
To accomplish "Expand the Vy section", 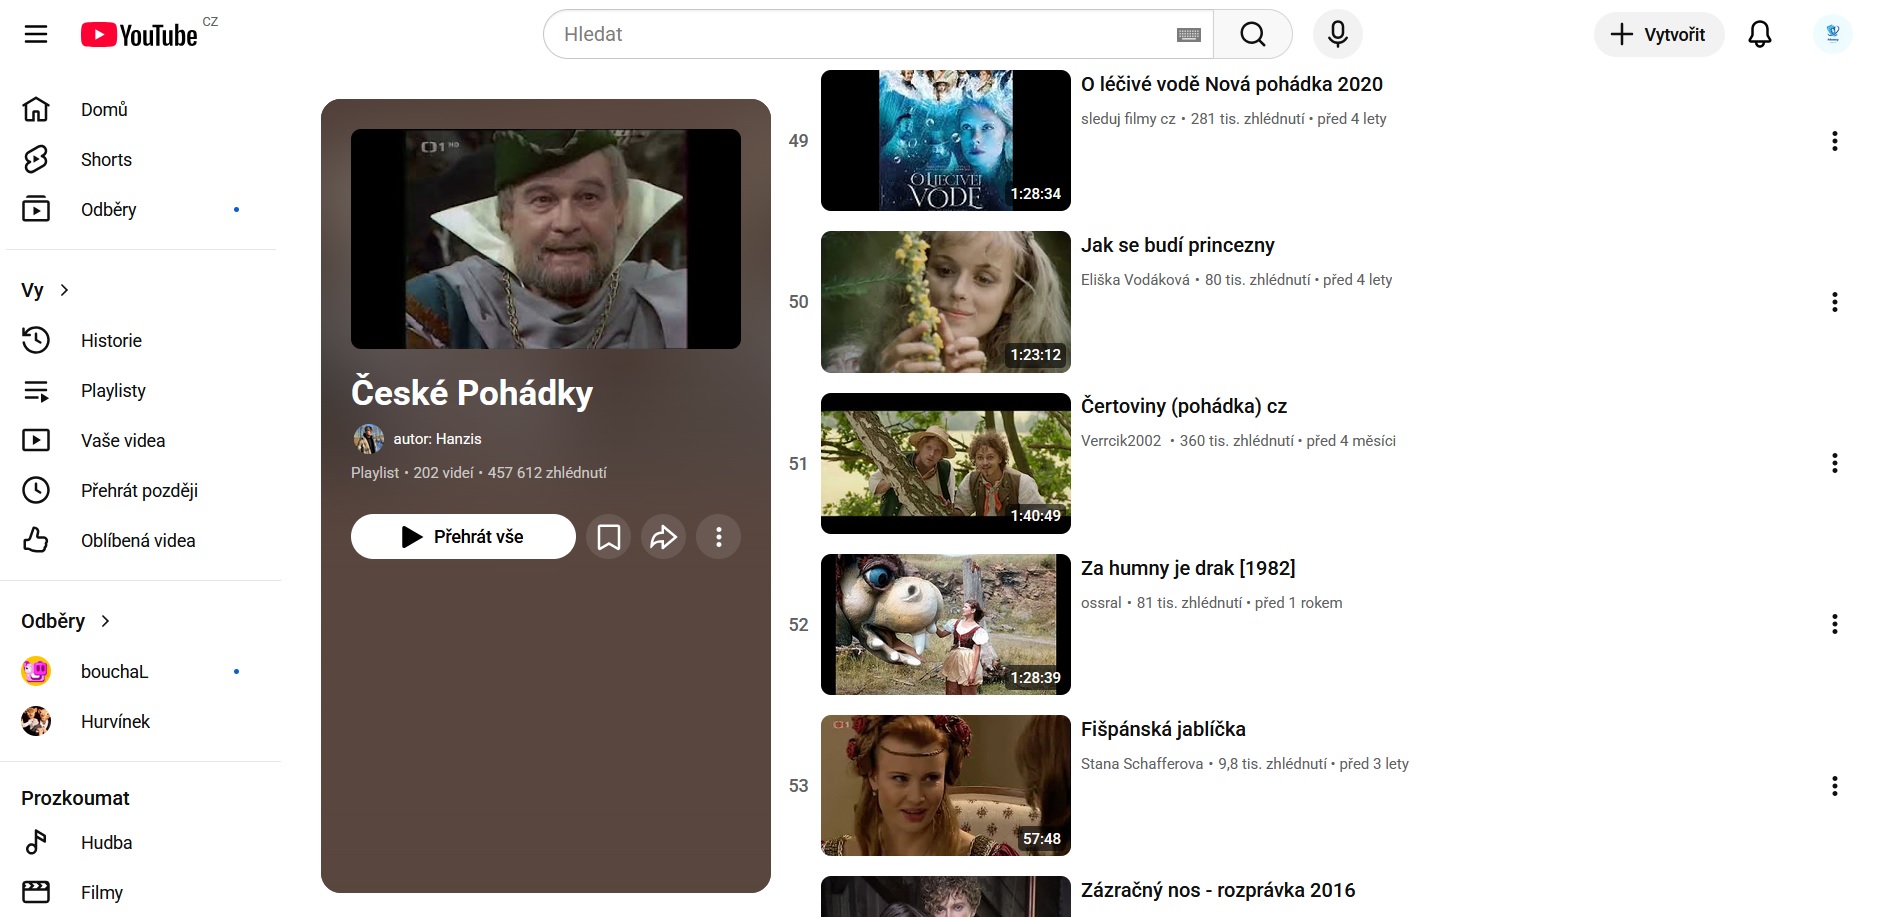I will click(x=46, y=290).
